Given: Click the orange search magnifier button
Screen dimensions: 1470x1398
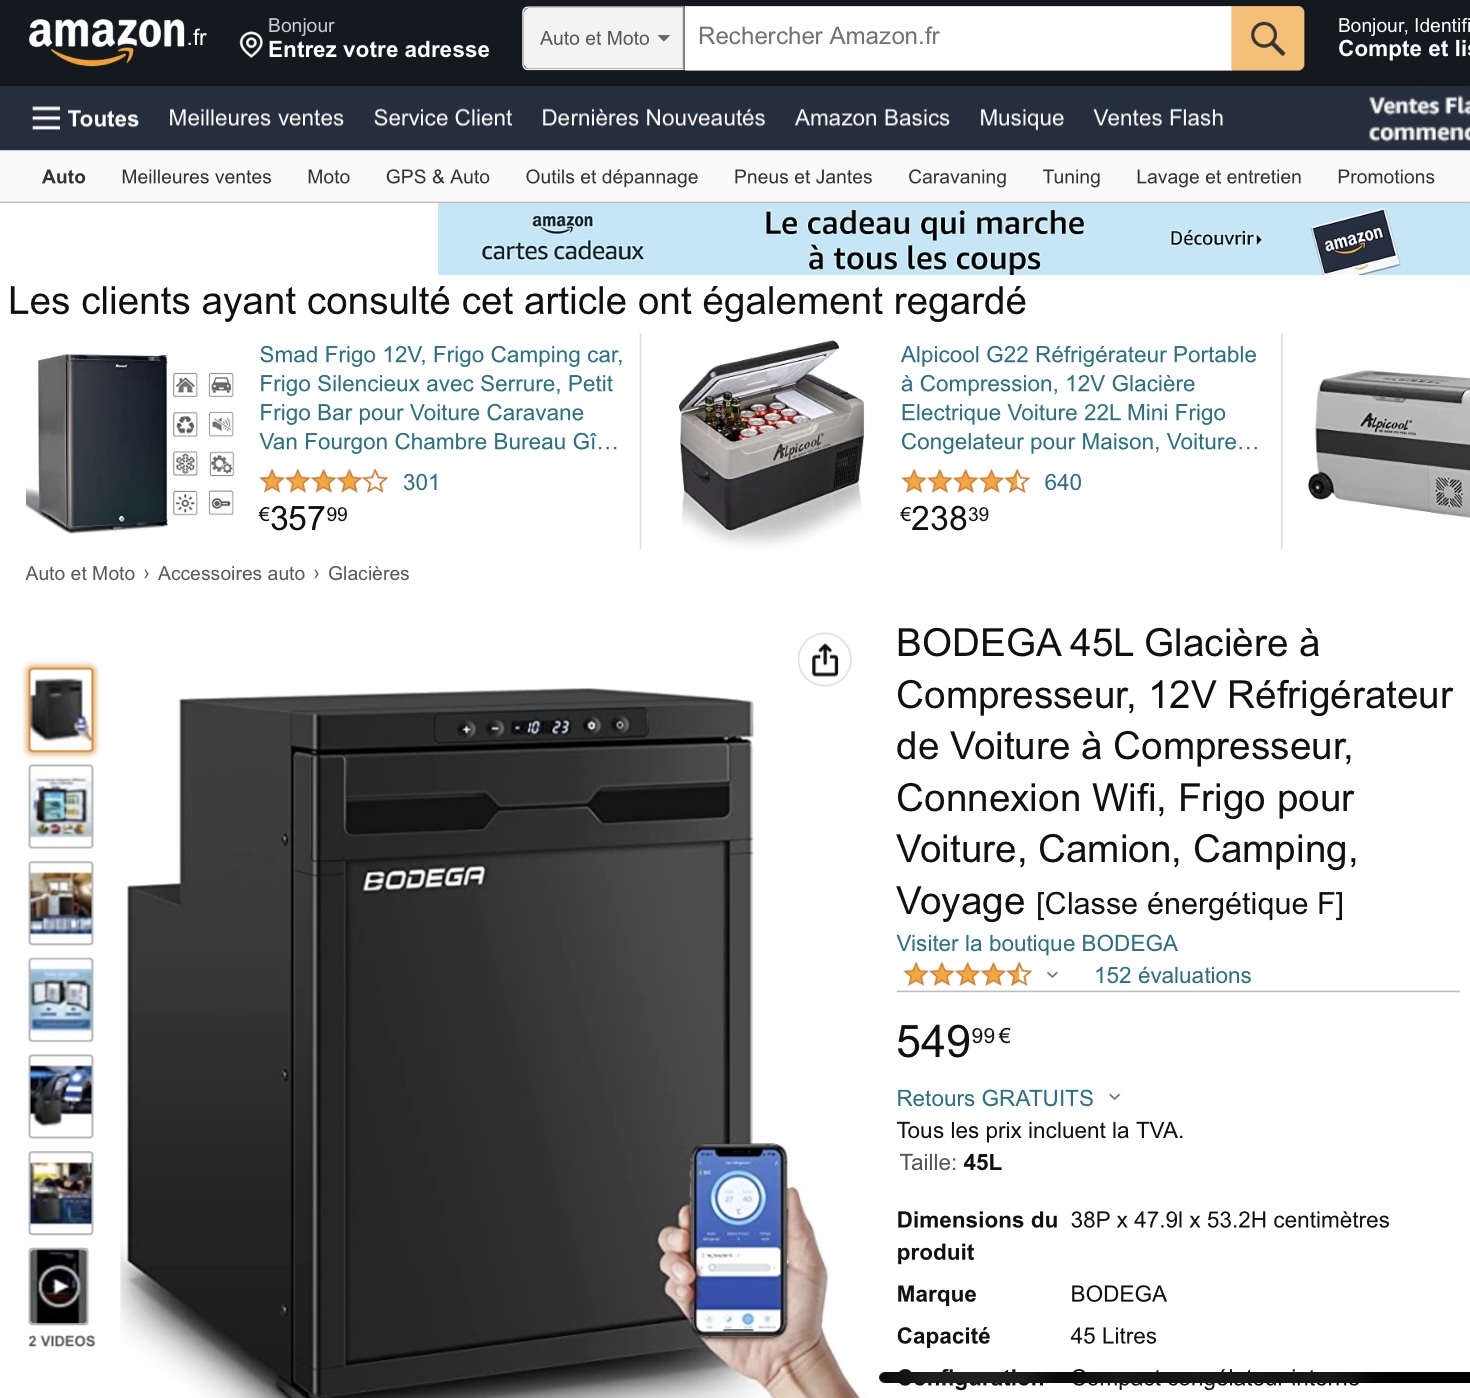Looking at the screenshot, I should click(1267, 38).
